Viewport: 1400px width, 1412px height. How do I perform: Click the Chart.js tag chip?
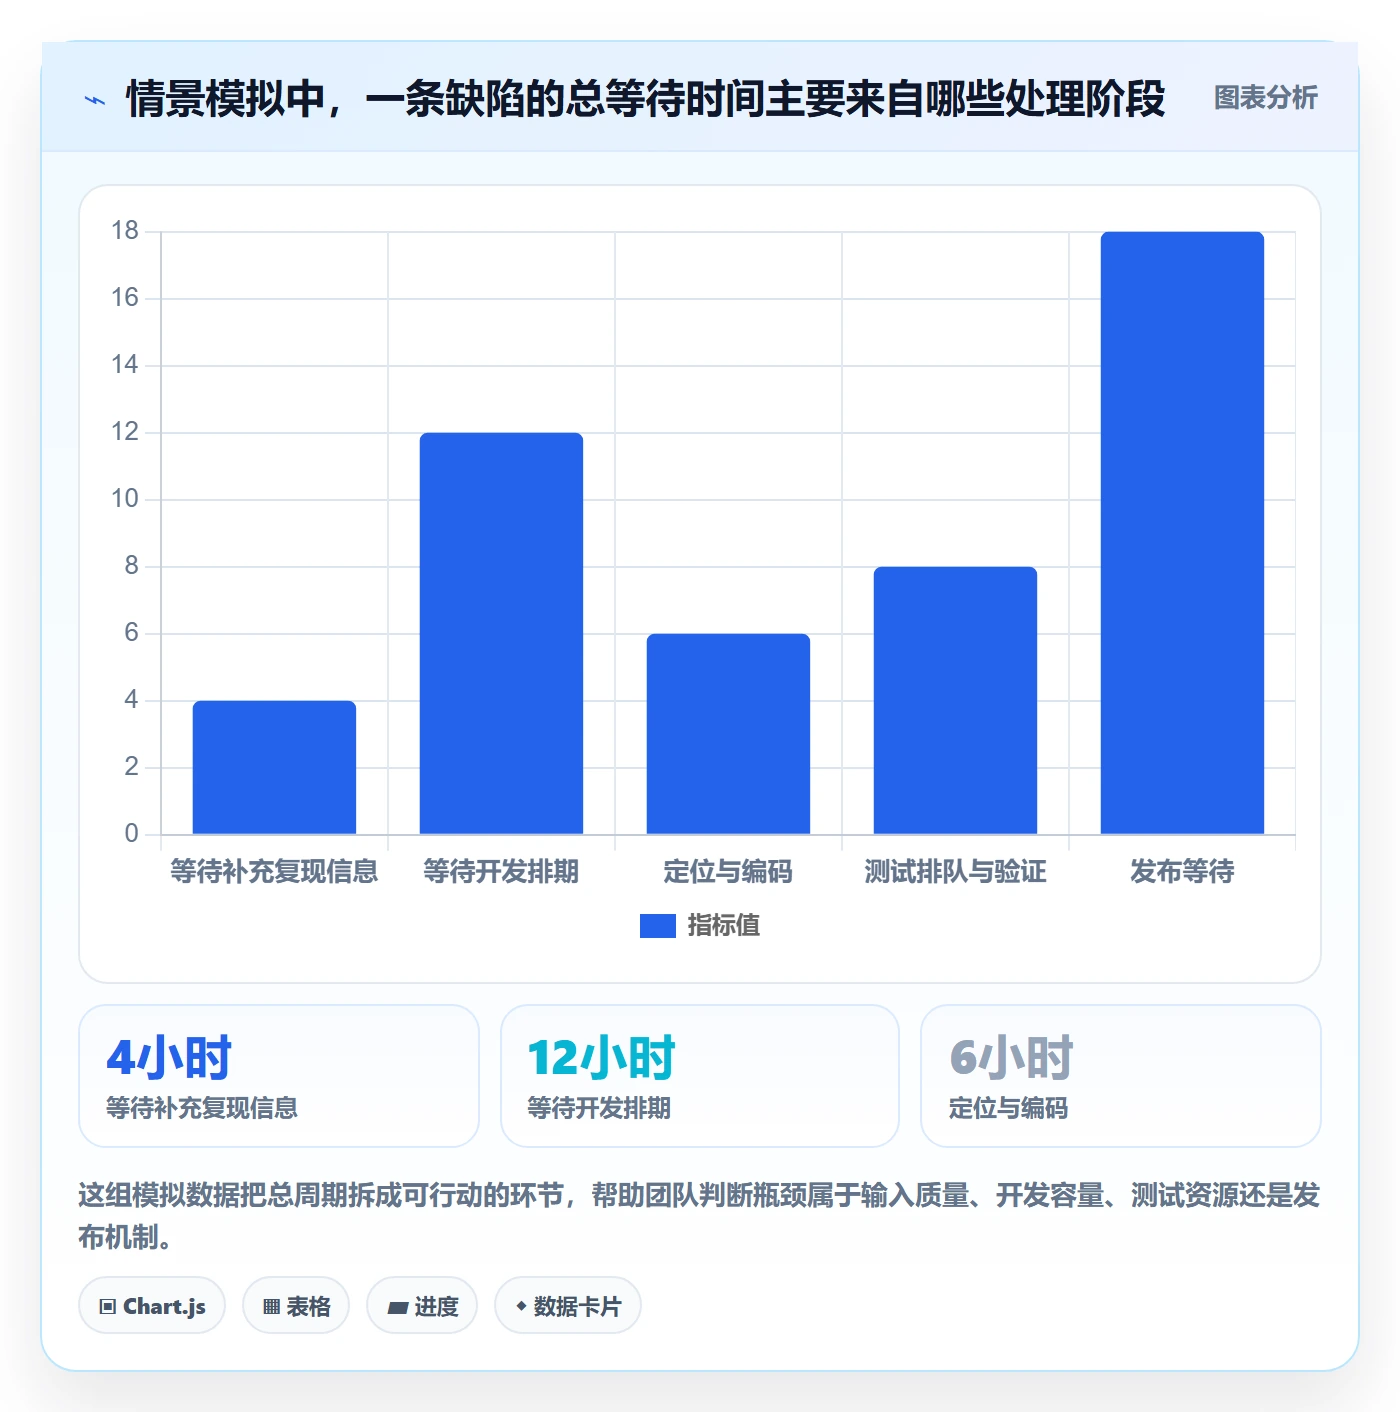[x=152, y=1306]
